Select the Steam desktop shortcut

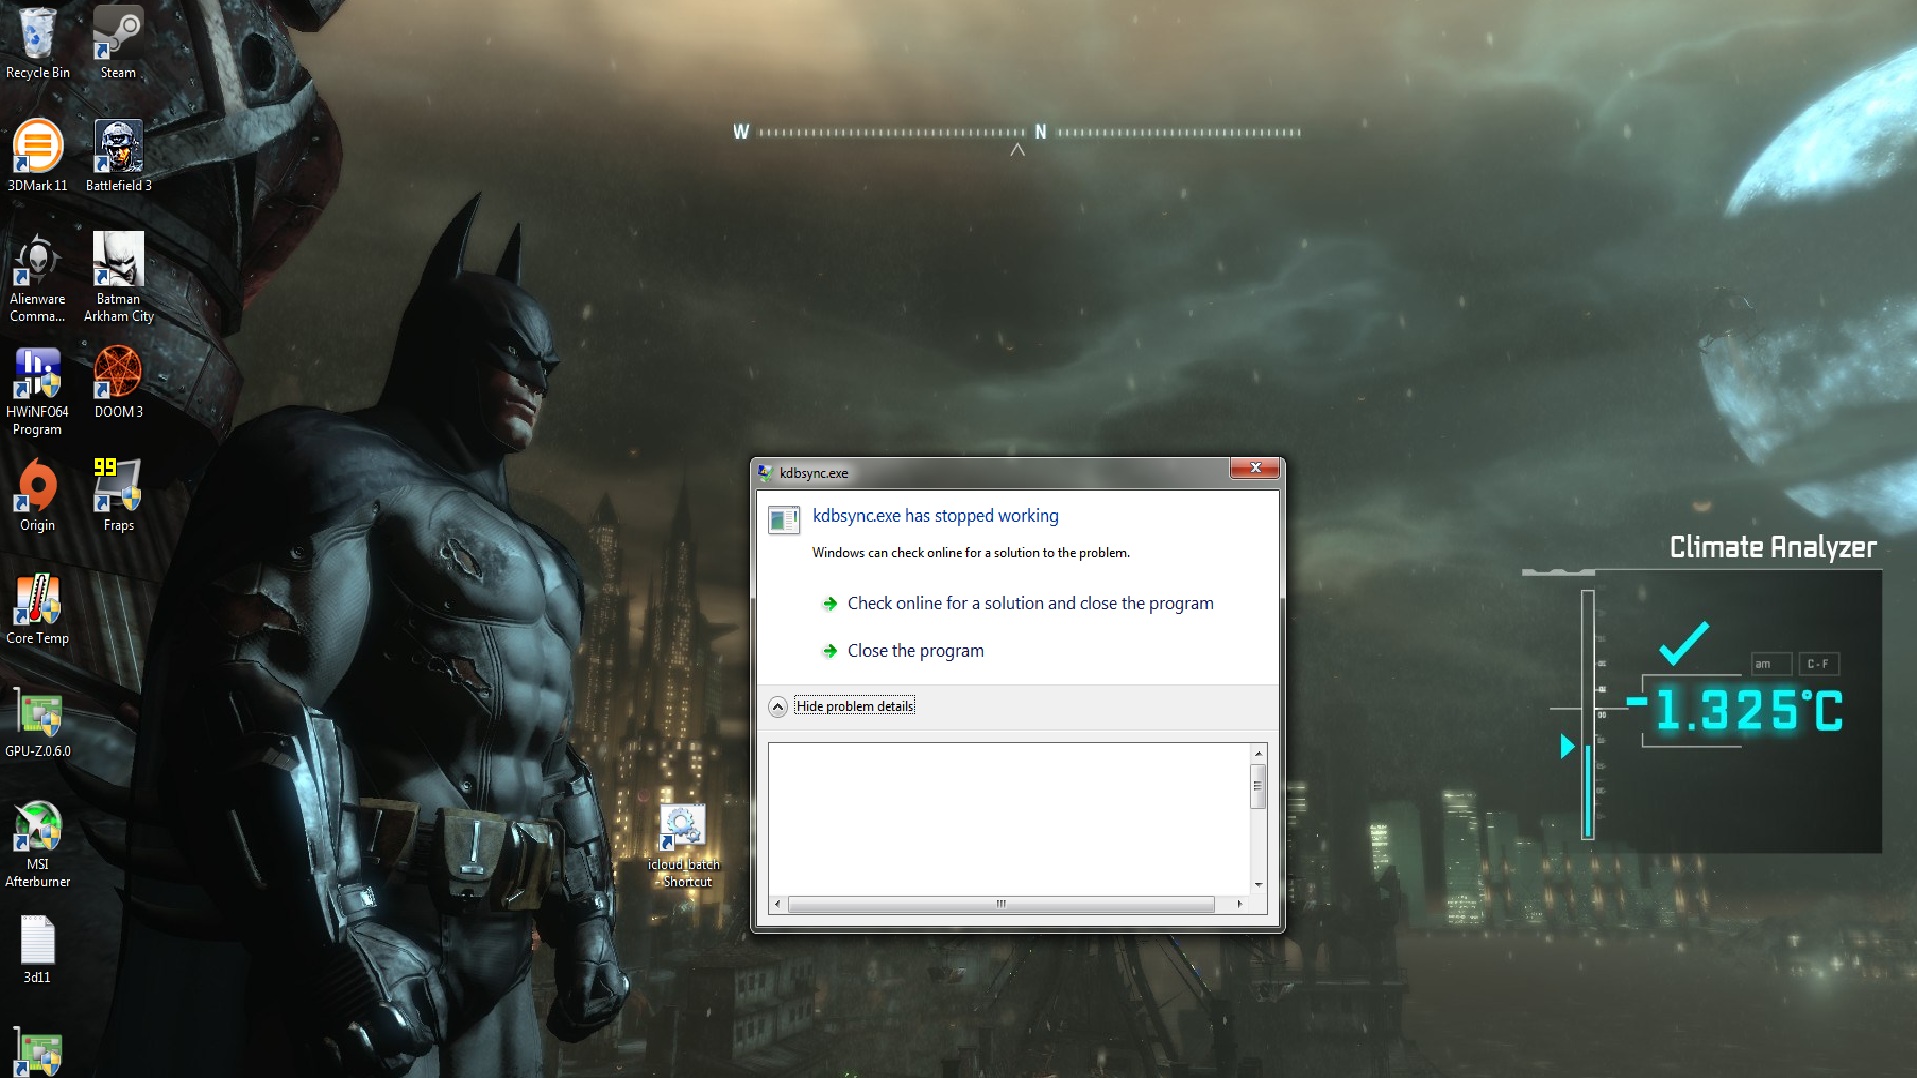[118, 42]
